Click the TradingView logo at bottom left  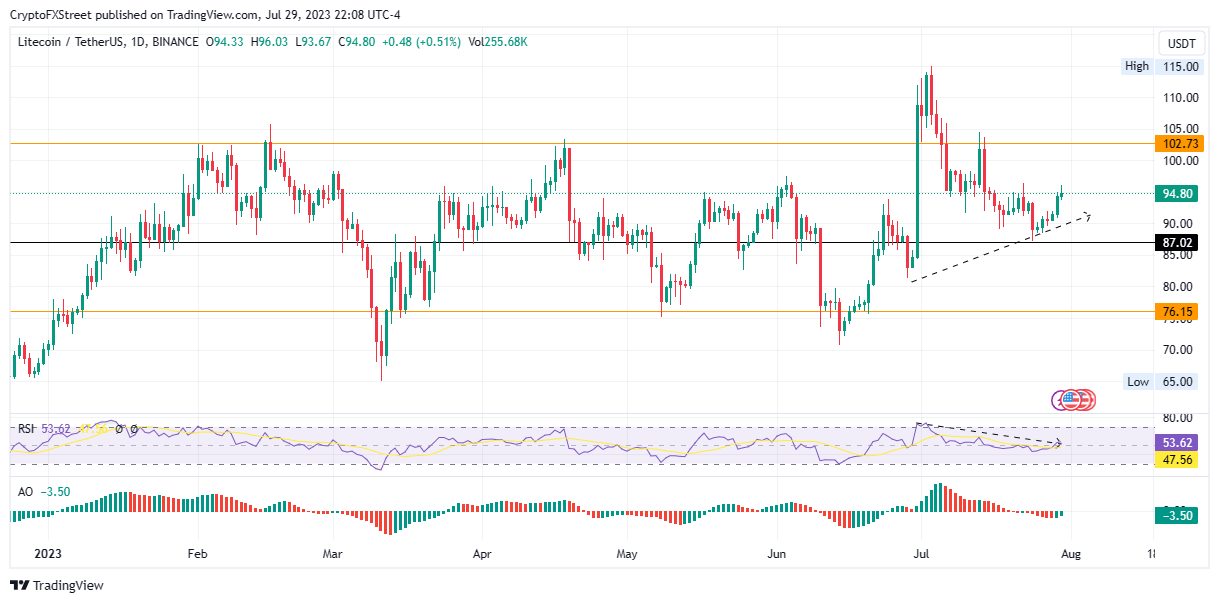[57, 585]
